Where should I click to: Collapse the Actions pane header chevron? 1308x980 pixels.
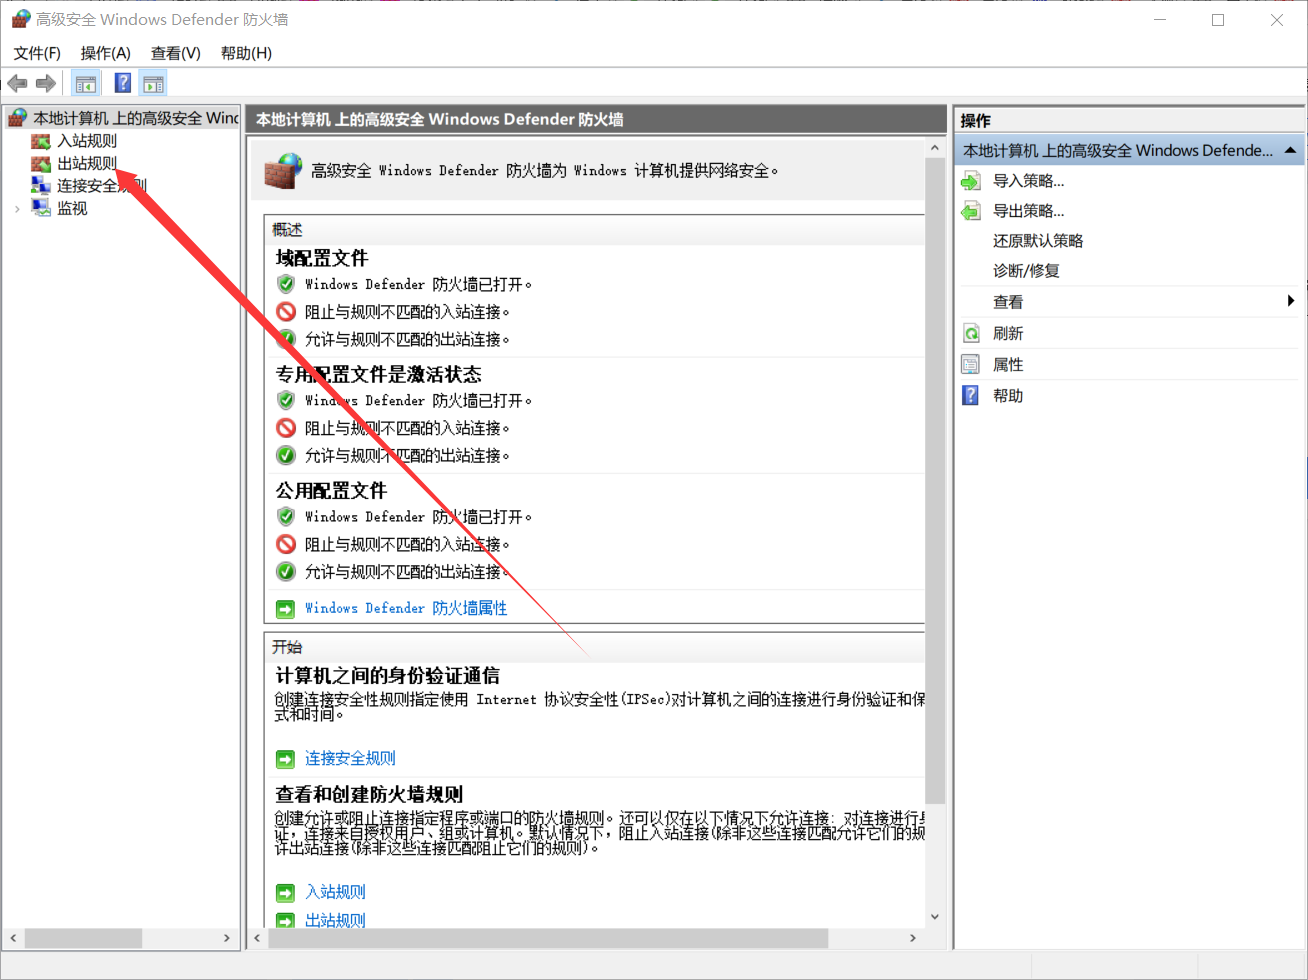[1289, 150]
